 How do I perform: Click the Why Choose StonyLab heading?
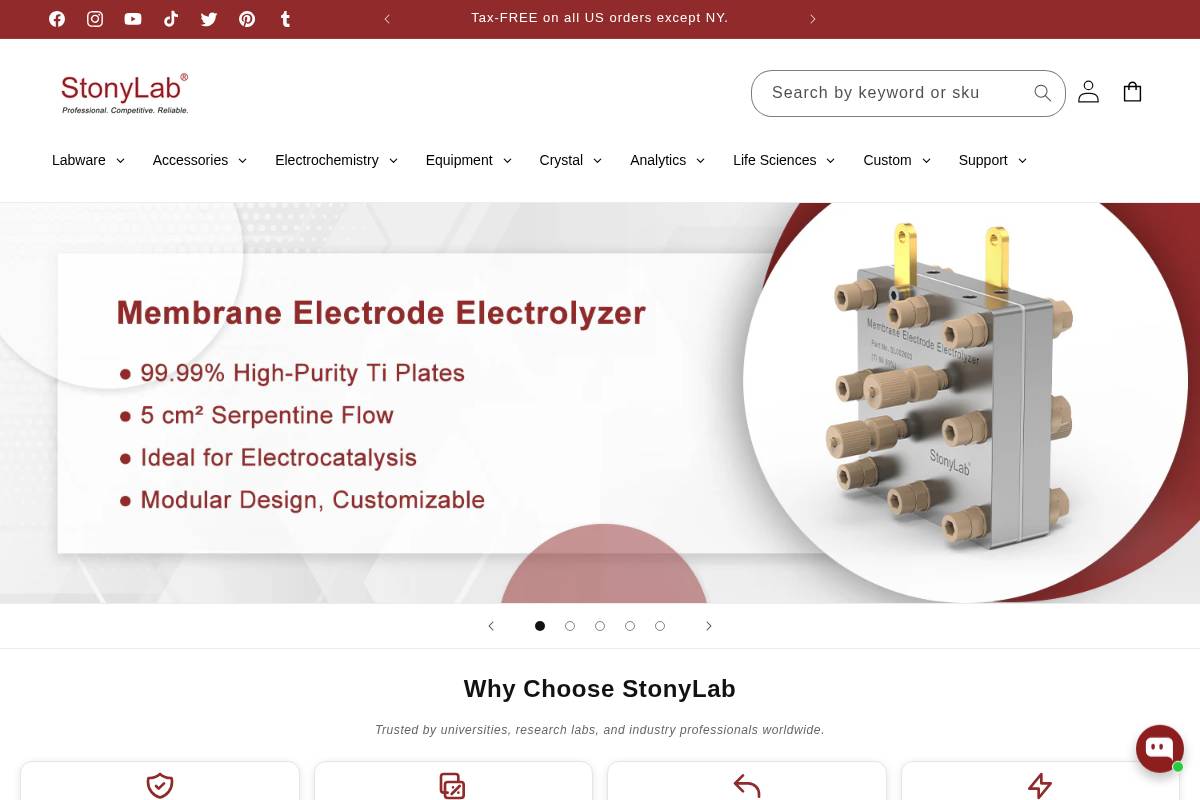600,689
